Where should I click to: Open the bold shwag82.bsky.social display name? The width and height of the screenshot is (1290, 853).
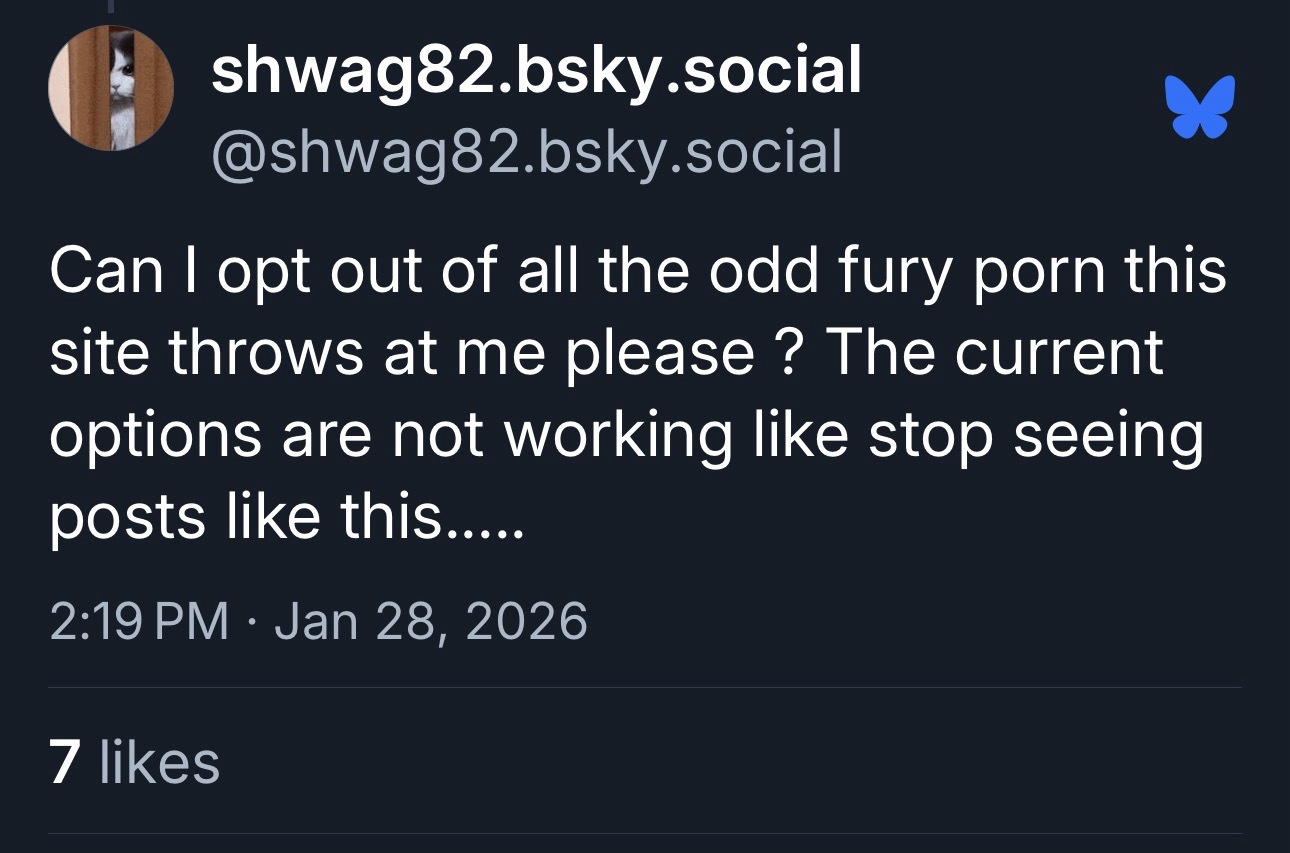tap(536, 71)
